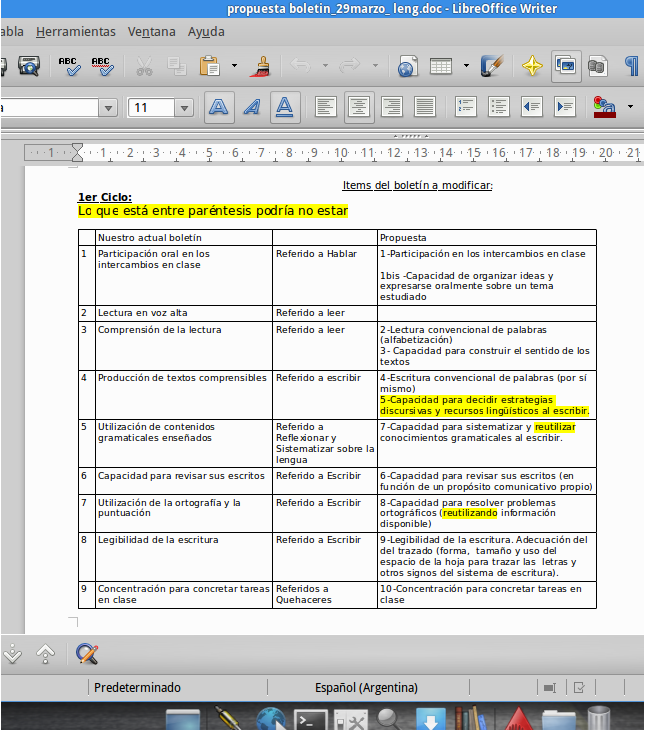Viewport: 645px width, 731px height.
Task: Click the Copy icon
Action: point(177,66)
